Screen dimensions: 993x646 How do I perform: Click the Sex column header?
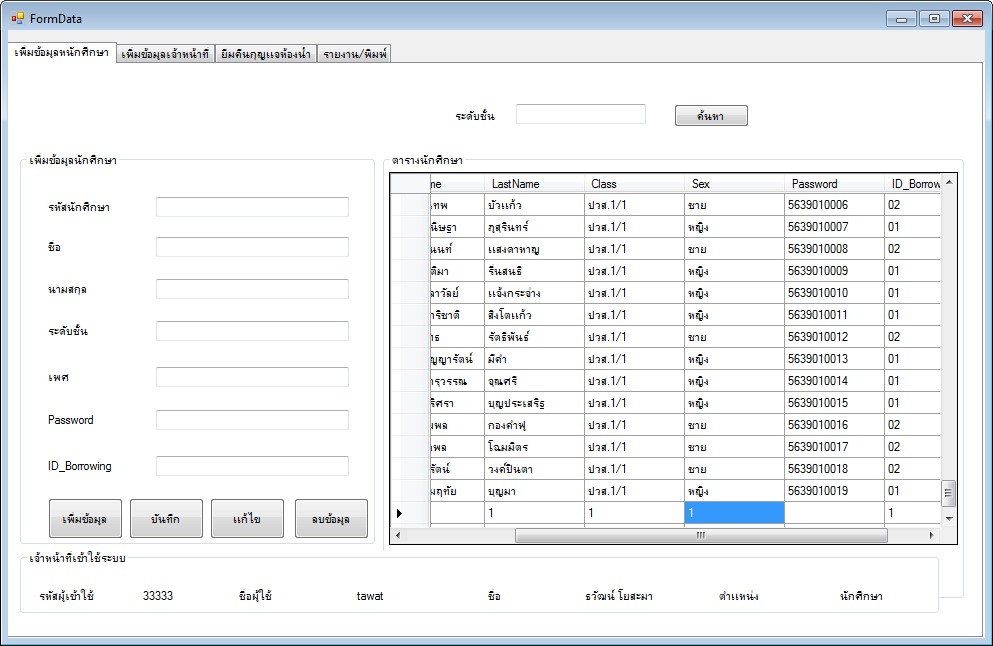[735, 184]
